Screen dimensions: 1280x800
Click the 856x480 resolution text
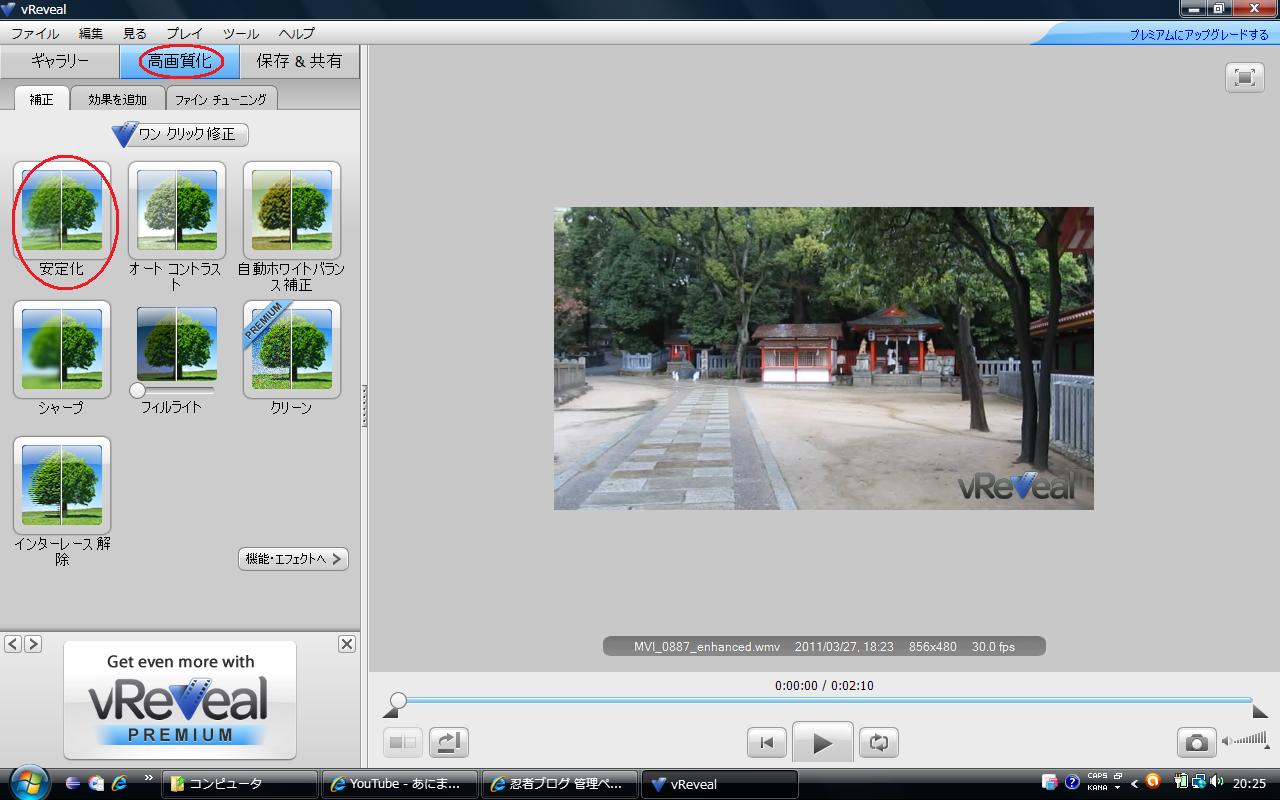932,647
